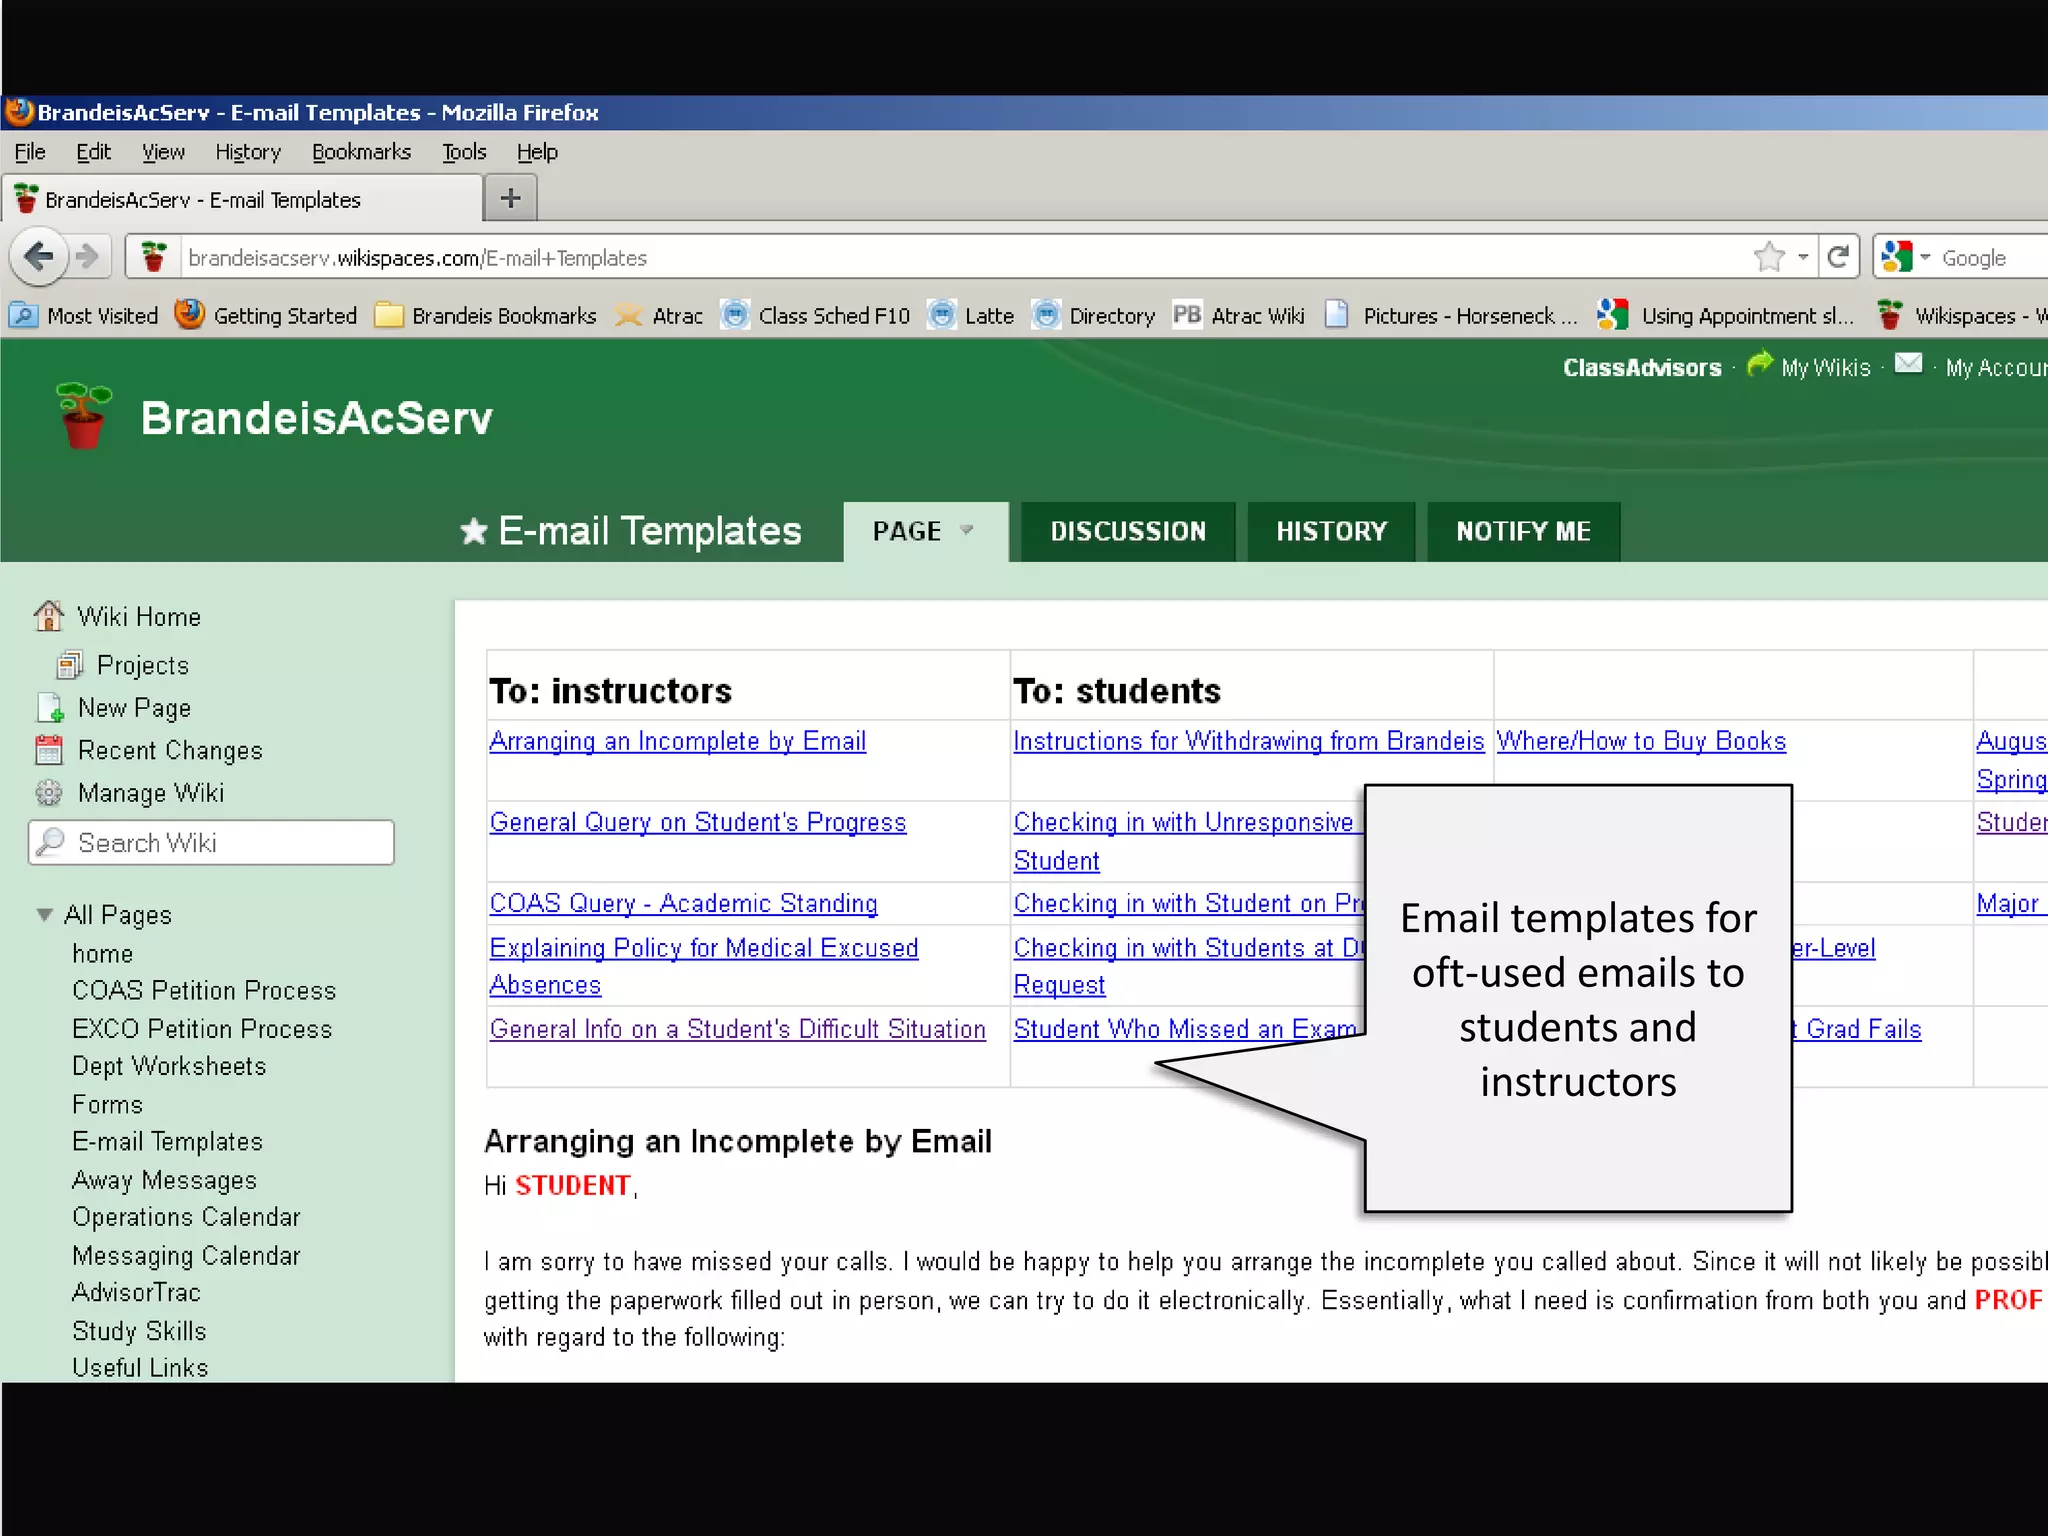Open the Using Appointment sl... bookmark
The image size is (2048, 1536).
point(1726,315)
